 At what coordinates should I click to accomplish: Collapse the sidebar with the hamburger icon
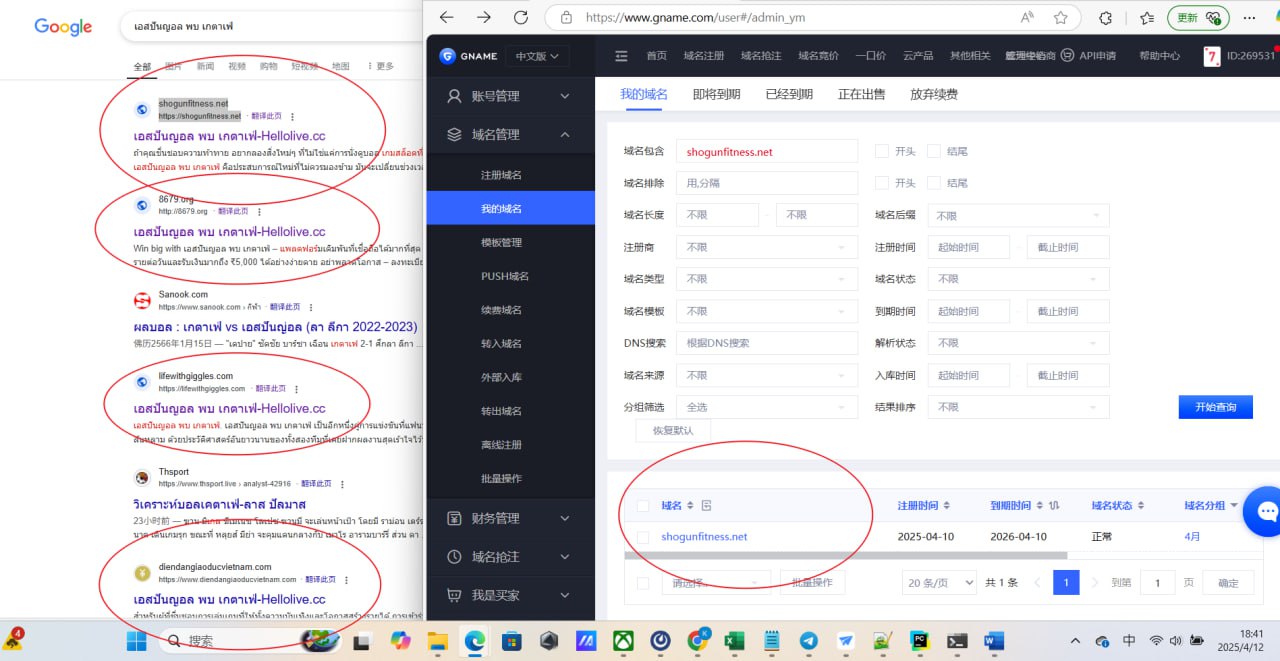pyautogui.click(x=621, y=56)
